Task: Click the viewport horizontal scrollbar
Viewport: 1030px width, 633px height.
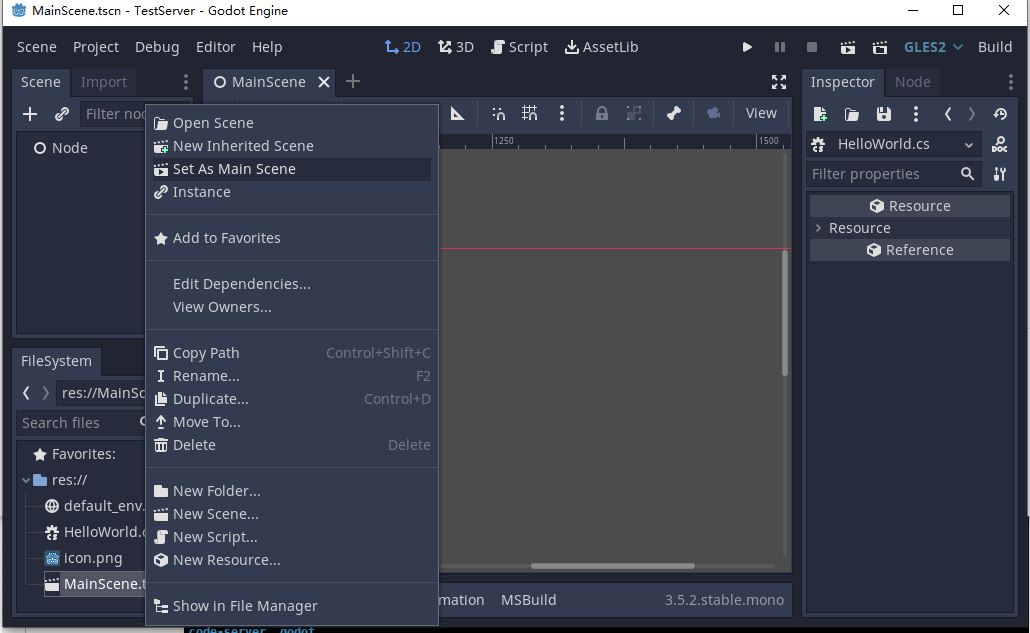Action: (x=612, y=566)
